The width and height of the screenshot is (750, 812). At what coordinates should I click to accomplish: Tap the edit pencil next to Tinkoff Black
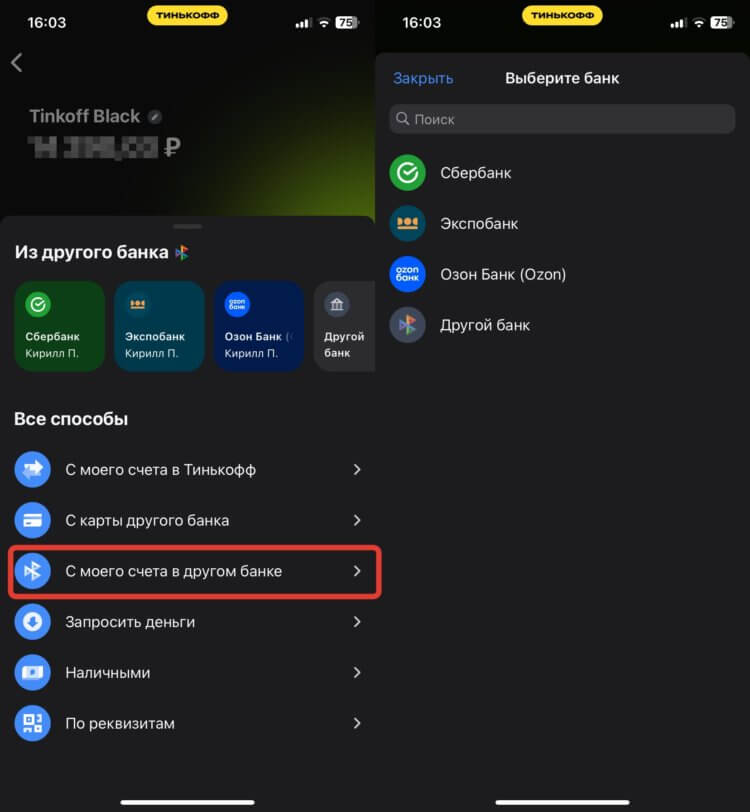[x=154, y=117]
